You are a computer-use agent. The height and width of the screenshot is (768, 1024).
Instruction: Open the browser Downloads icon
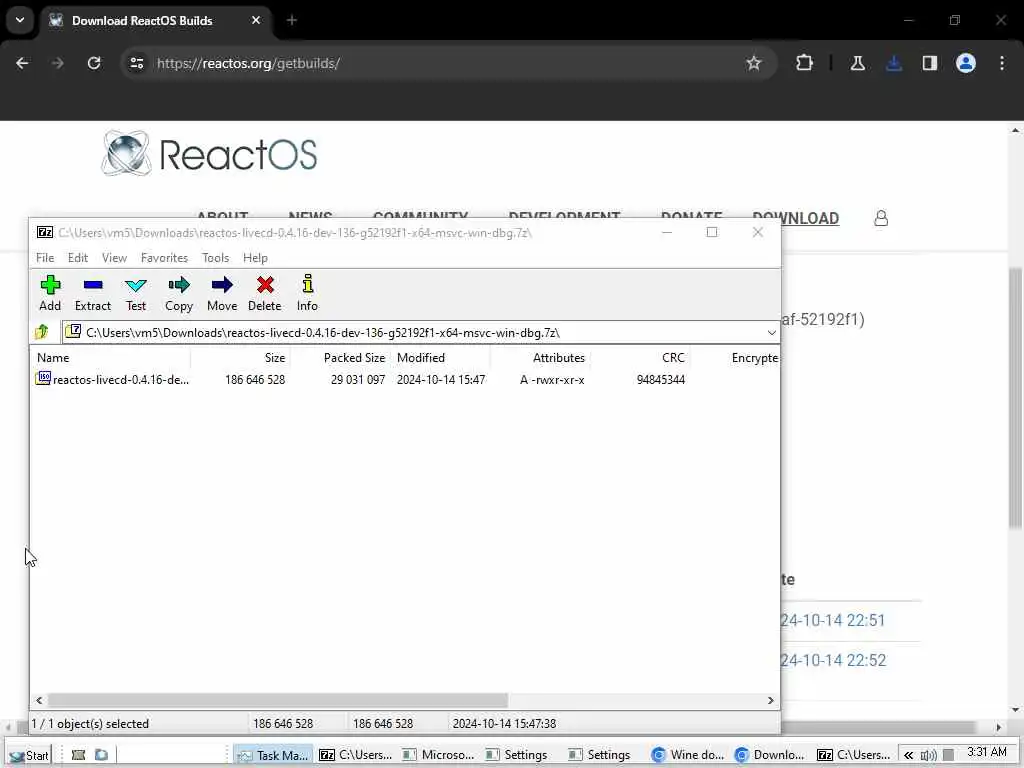click(894, 63)
